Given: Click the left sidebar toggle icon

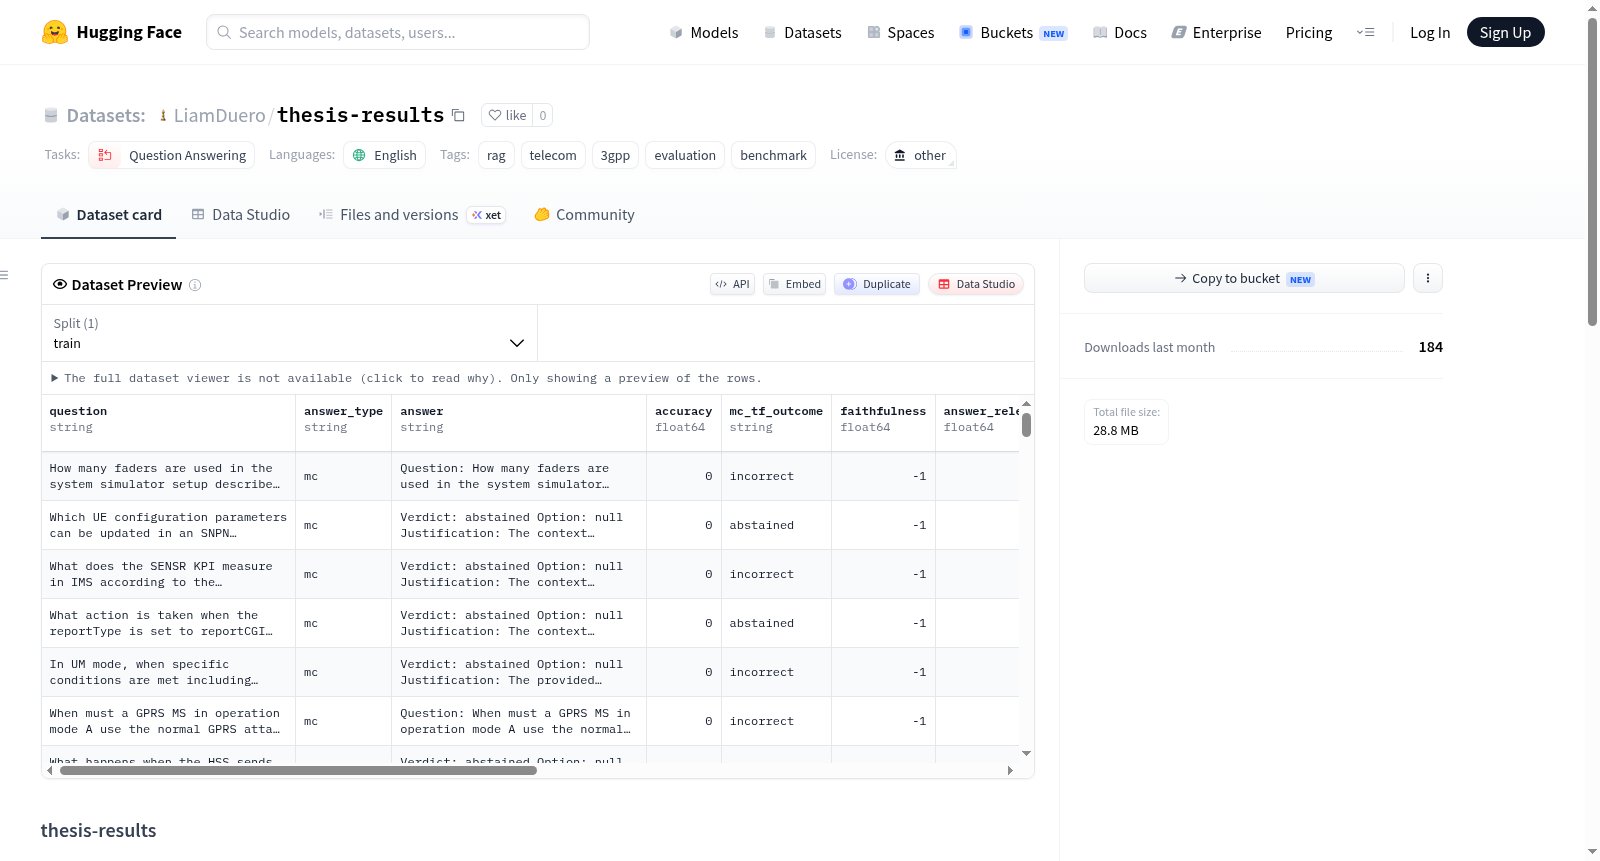Looking at the screenshot, I should (x=4, y=275).
